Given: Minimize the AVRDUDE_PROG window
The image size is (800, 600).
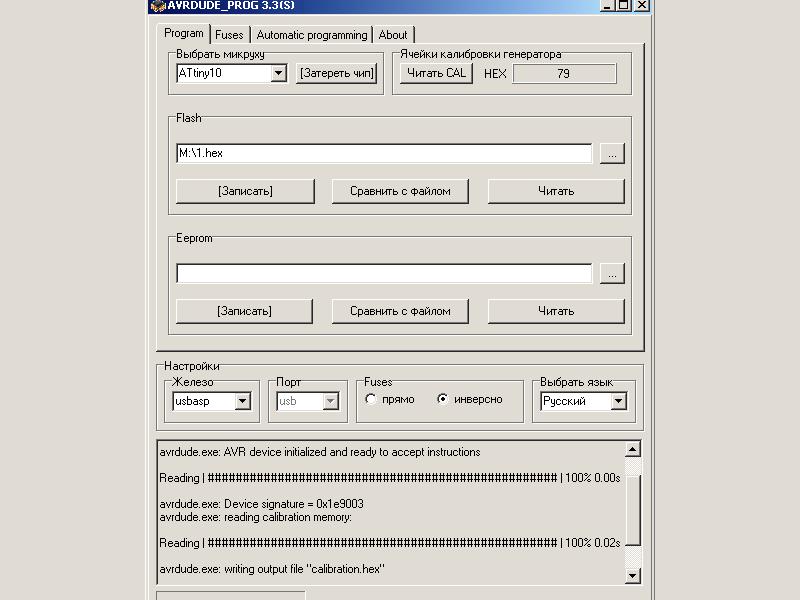Looking at the screenshot, I should point(607,5).
